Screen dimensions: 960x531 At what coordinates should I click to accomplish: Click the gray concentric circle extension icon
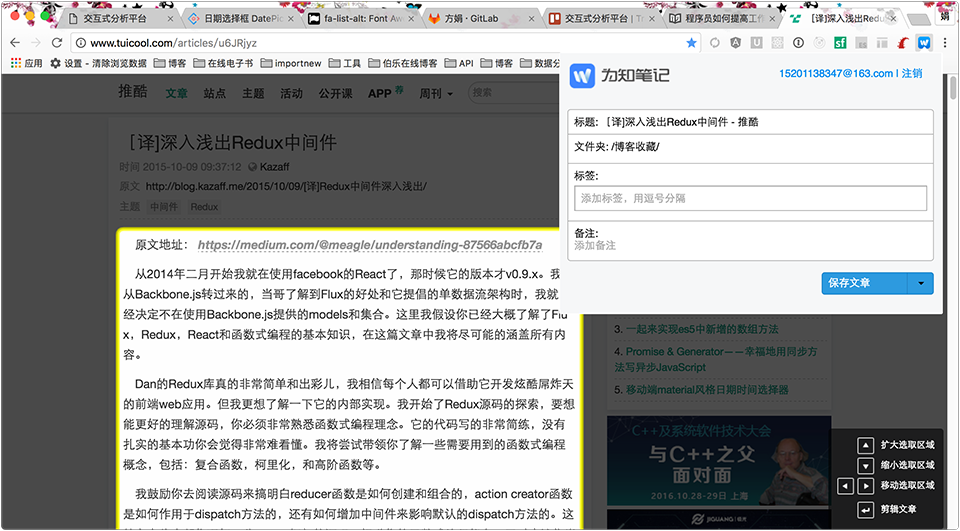[x=819, y=43]
